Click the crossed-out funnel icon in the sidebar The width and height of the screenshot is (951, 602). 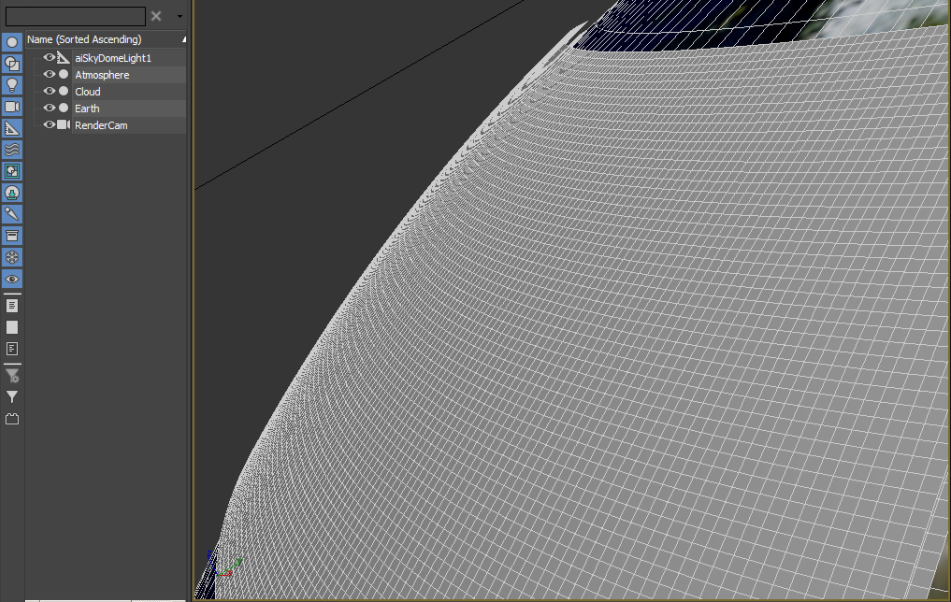(x=11, y=373)
